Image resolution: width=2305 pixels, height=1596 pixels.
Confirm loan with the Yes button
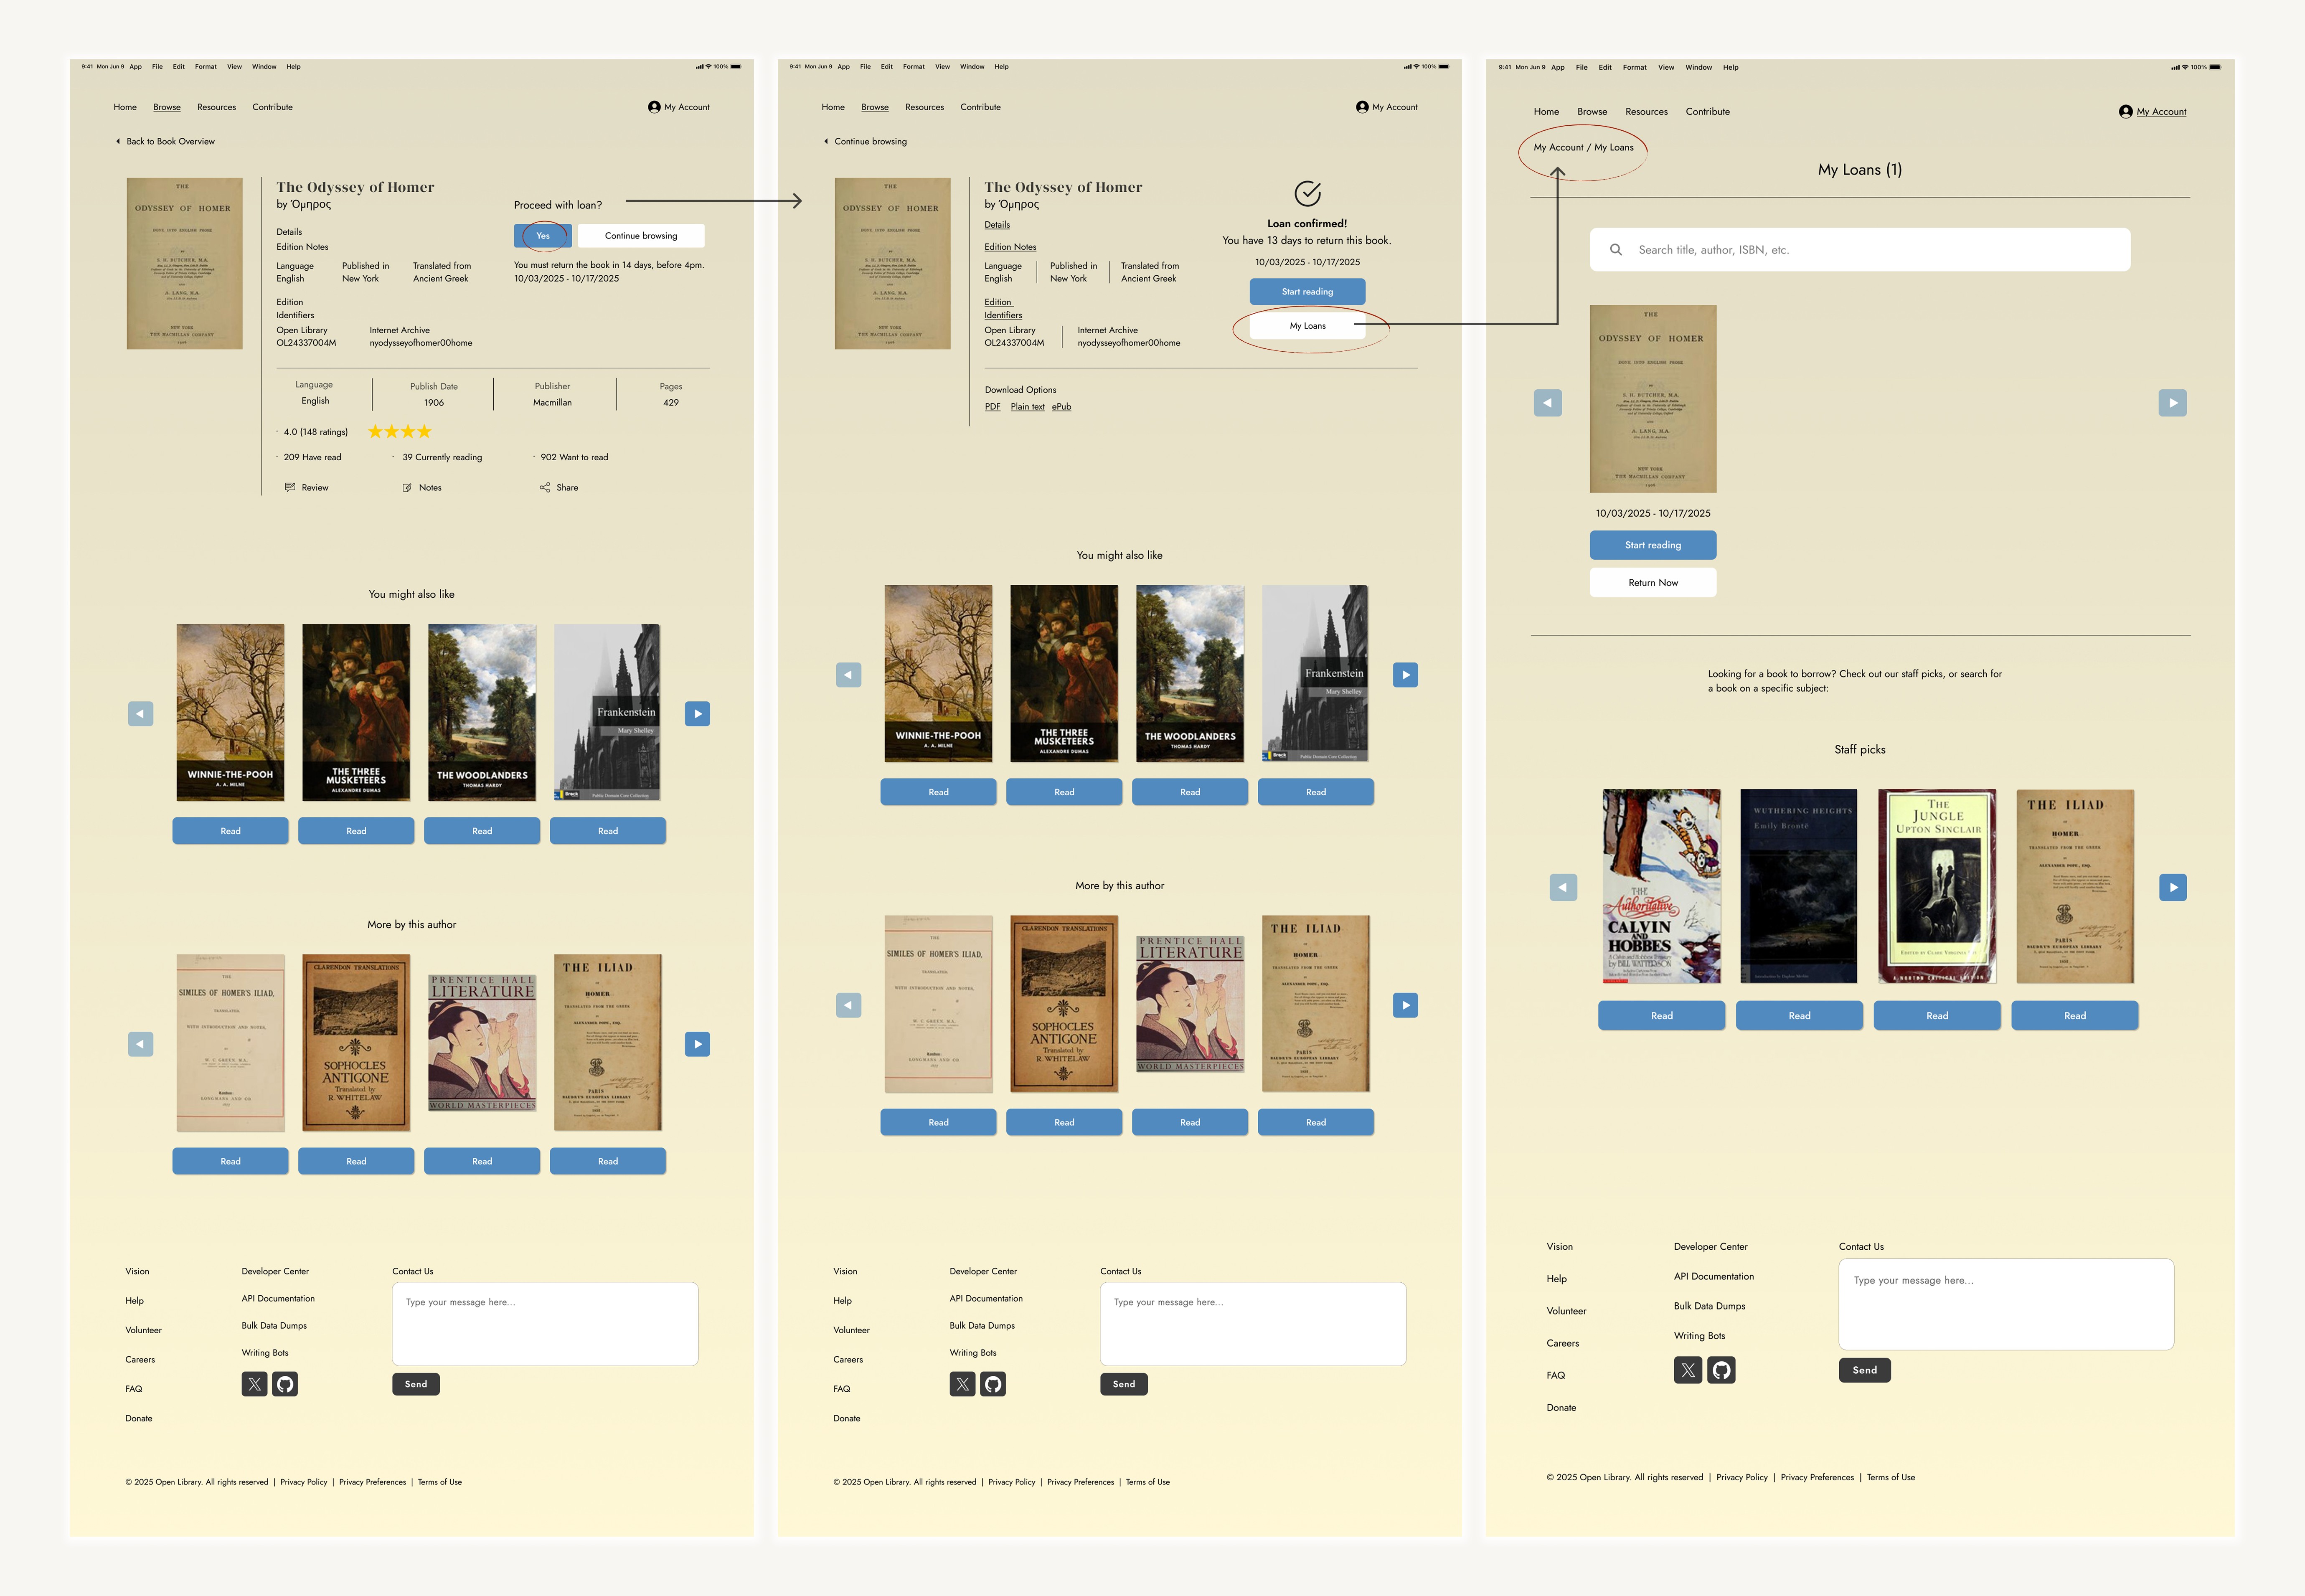(543, 236)
